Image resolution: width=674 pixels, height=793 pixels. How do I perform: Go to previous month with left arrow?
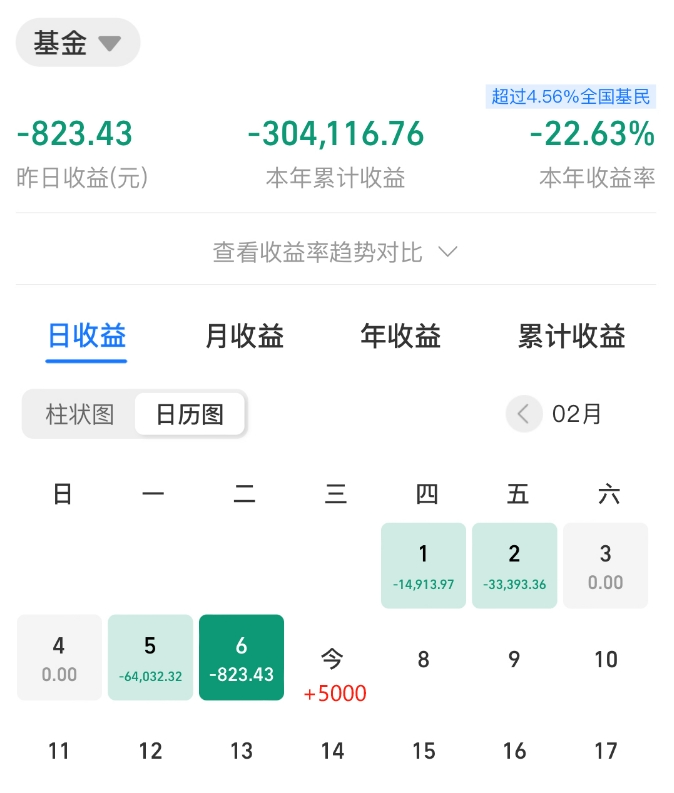[524, 414]
